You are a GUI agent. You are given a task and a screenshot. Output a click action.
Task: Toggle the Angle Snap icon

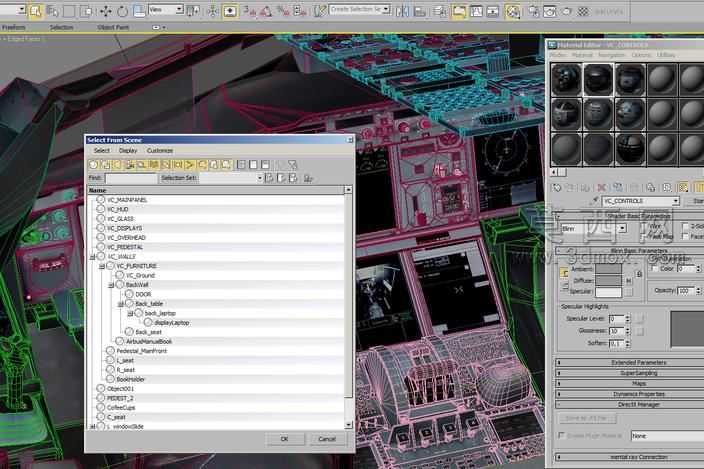[x=266, y=11]
